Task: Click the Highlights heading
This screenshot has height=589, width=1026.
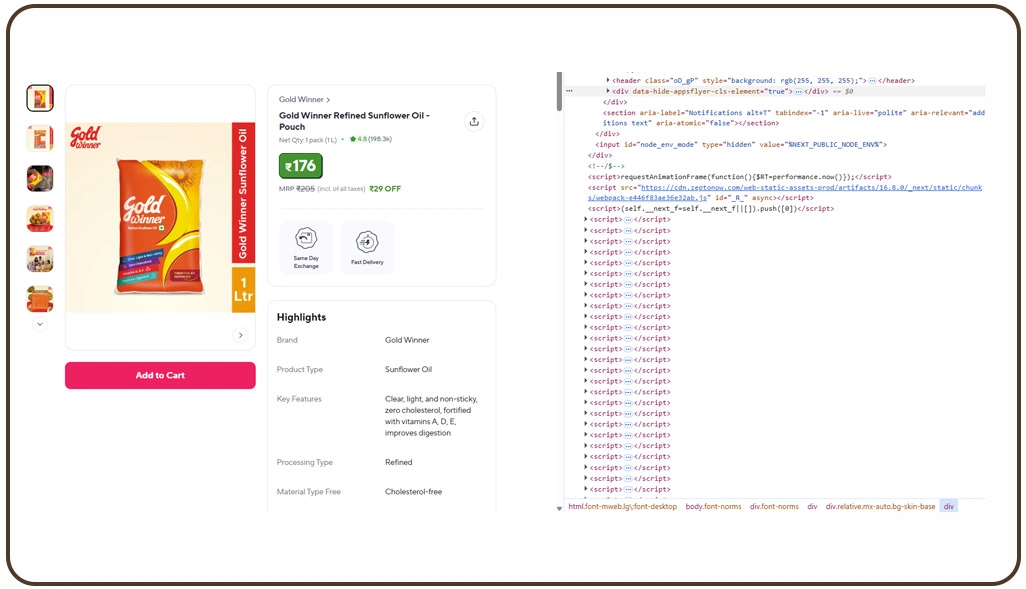Action: click(x=301, y=317)
